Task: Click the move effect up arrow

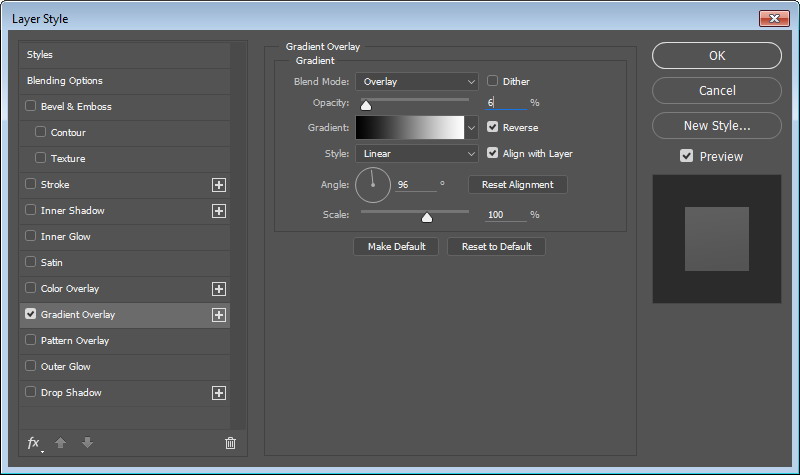Action: [60, 443]
